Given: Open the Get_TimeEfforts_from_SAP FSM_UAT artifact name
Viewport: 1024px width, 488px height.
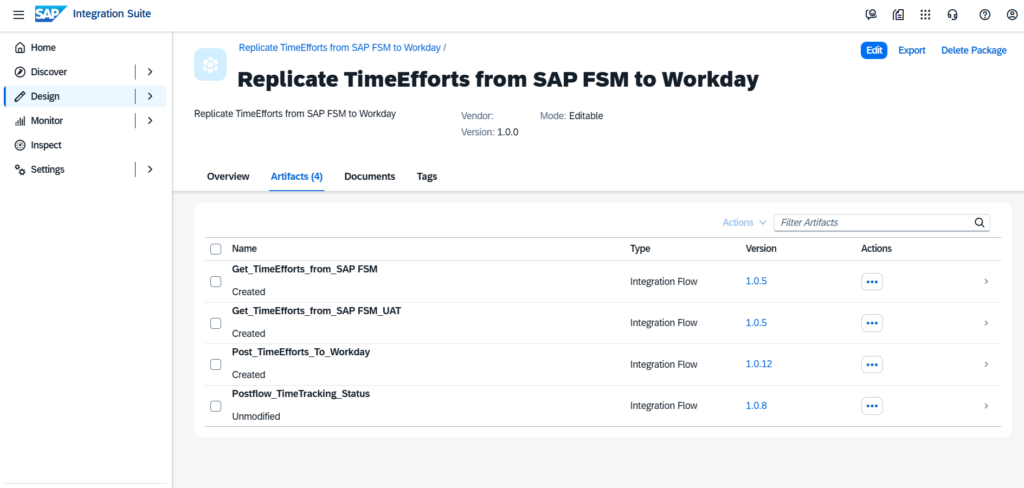Looking at the screenshot, I should click(x=316, y=310).
